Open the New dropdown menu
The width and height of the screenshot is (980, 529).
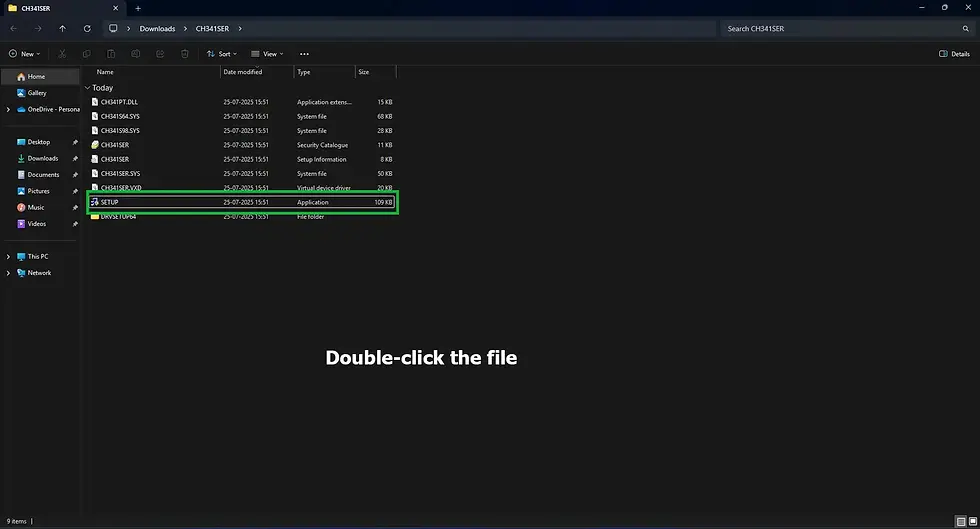click(x=24, y=54)
